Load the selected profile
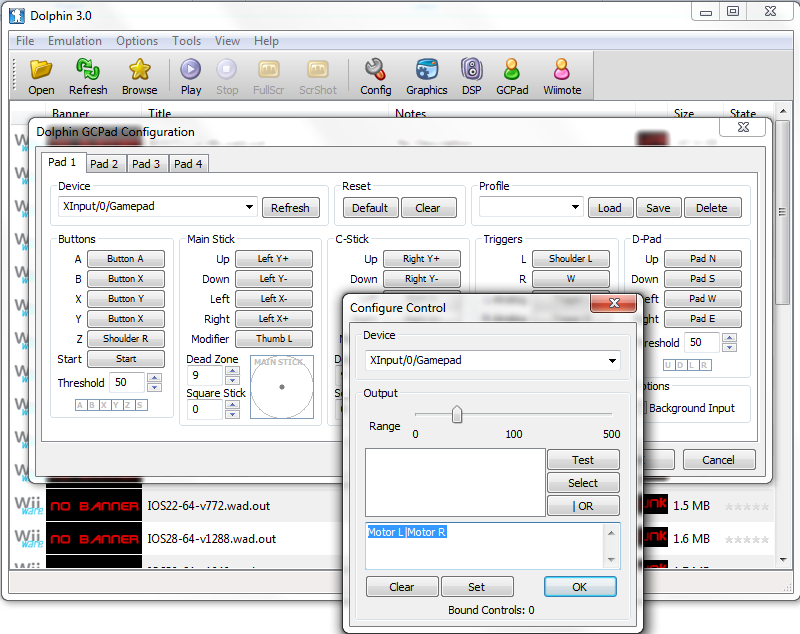Image resolution: width=800 pixels, height=634 pixels. tap(610, 208)
